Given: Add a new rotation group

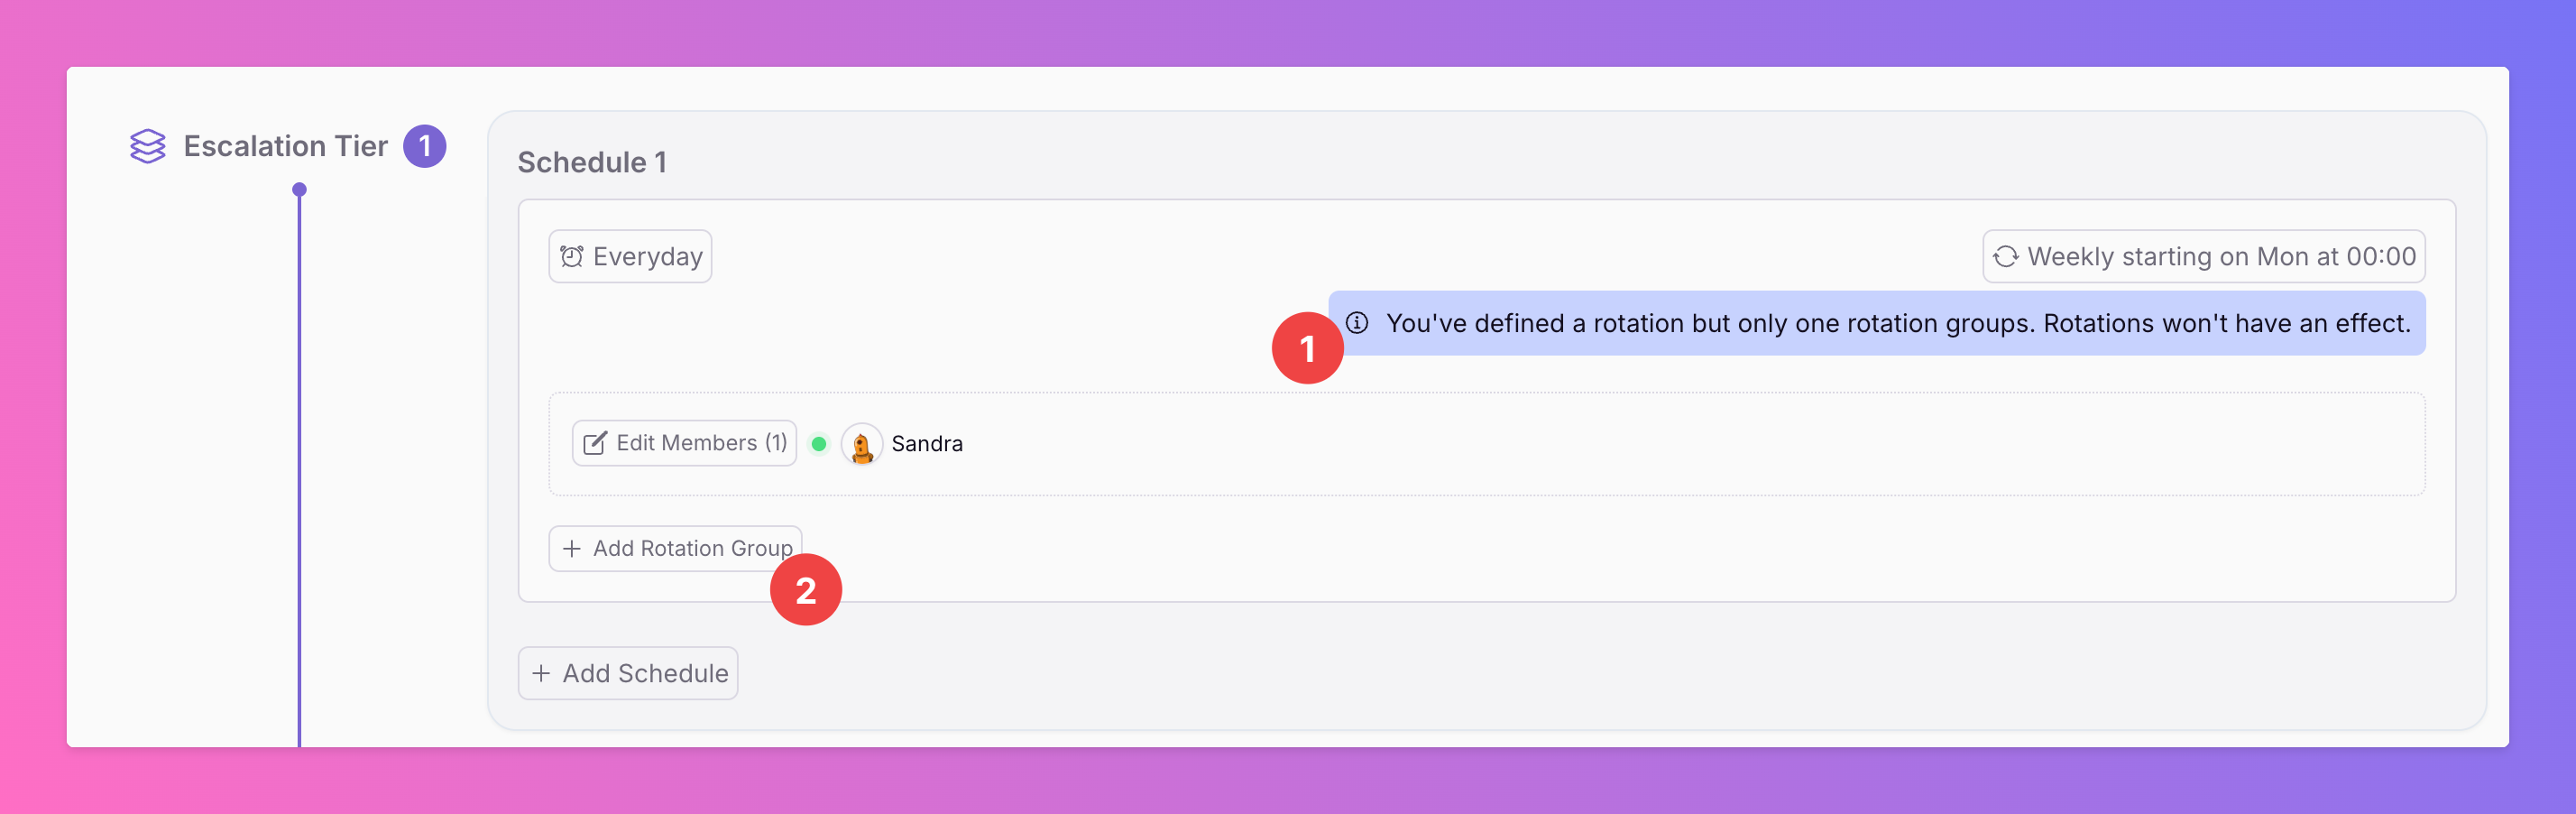Looking at the screenshot, I should [675, 548].
